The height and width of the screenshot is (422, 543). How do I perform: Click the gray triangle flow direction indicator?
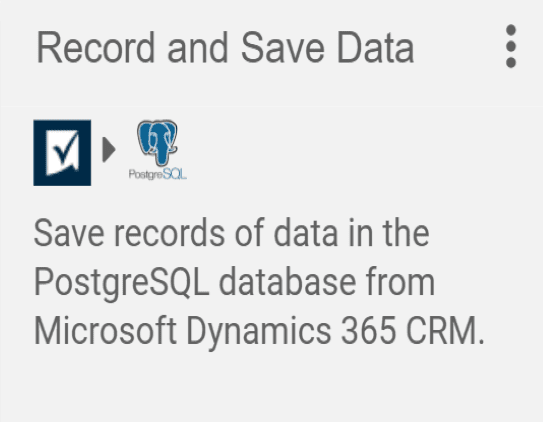(109, 150)
